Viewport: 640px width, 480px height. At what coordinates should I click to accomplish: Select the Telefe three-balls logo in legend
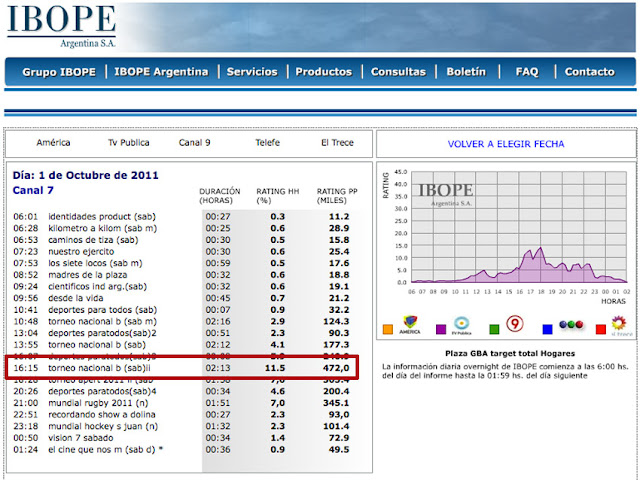[x=571, y=324]
